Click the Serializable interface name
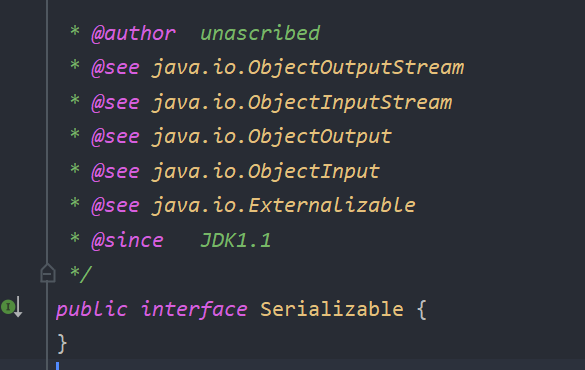The height and width of the screenshot is (370, 585). pyautogui.click(x=332, y=309)
